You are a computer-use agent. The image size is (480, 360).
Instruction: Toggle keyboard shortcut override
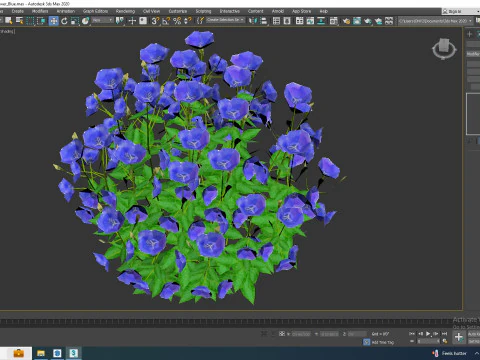(143, 21)
